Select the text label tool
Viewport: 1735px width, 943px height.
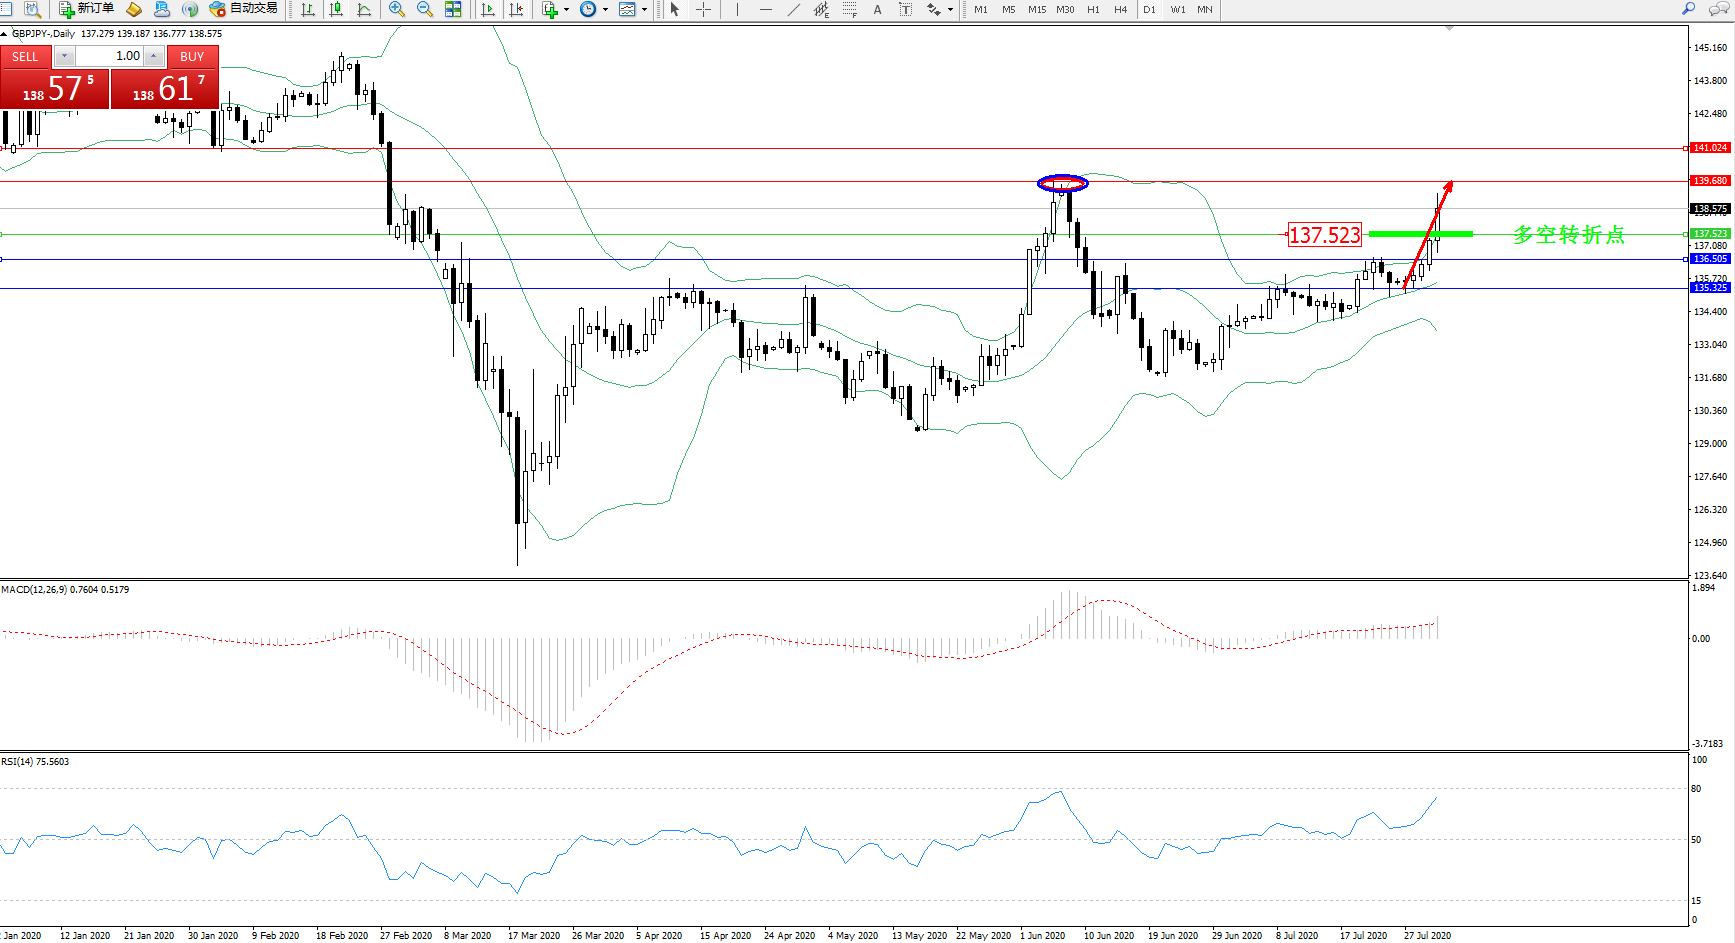coord(877,9)
